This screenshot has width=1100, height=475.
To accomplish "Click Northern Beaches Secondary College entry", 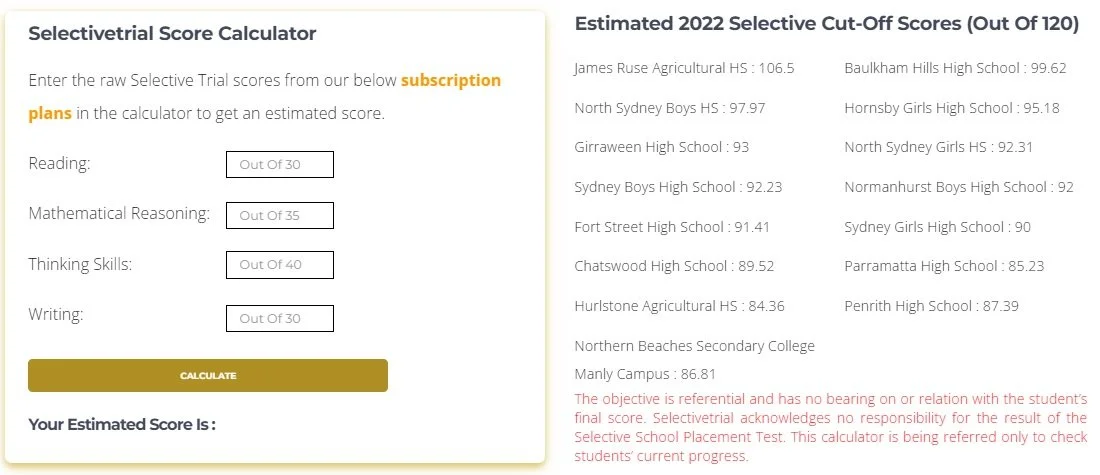I will [x=695, y=360].
